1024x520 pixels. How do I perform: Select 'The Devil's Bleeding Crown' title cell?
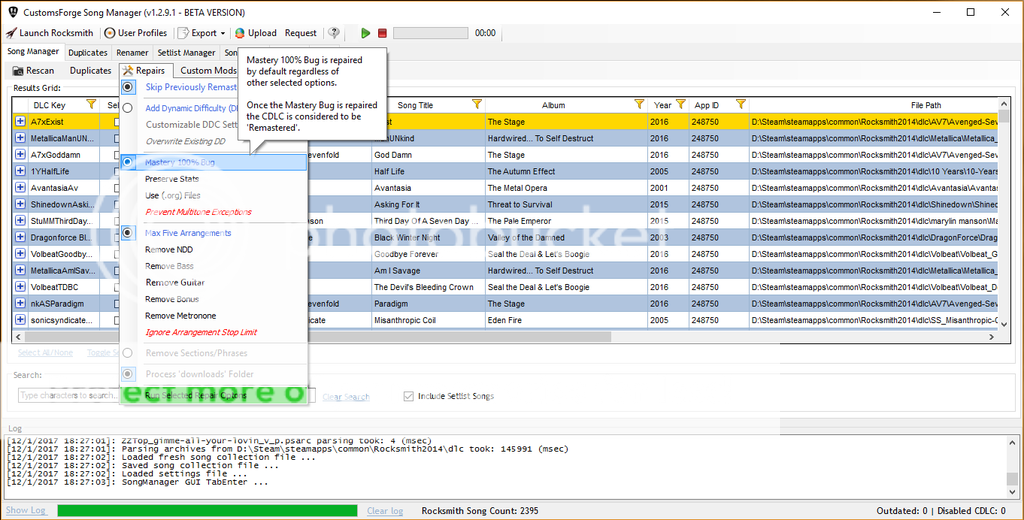click(428, 287)
